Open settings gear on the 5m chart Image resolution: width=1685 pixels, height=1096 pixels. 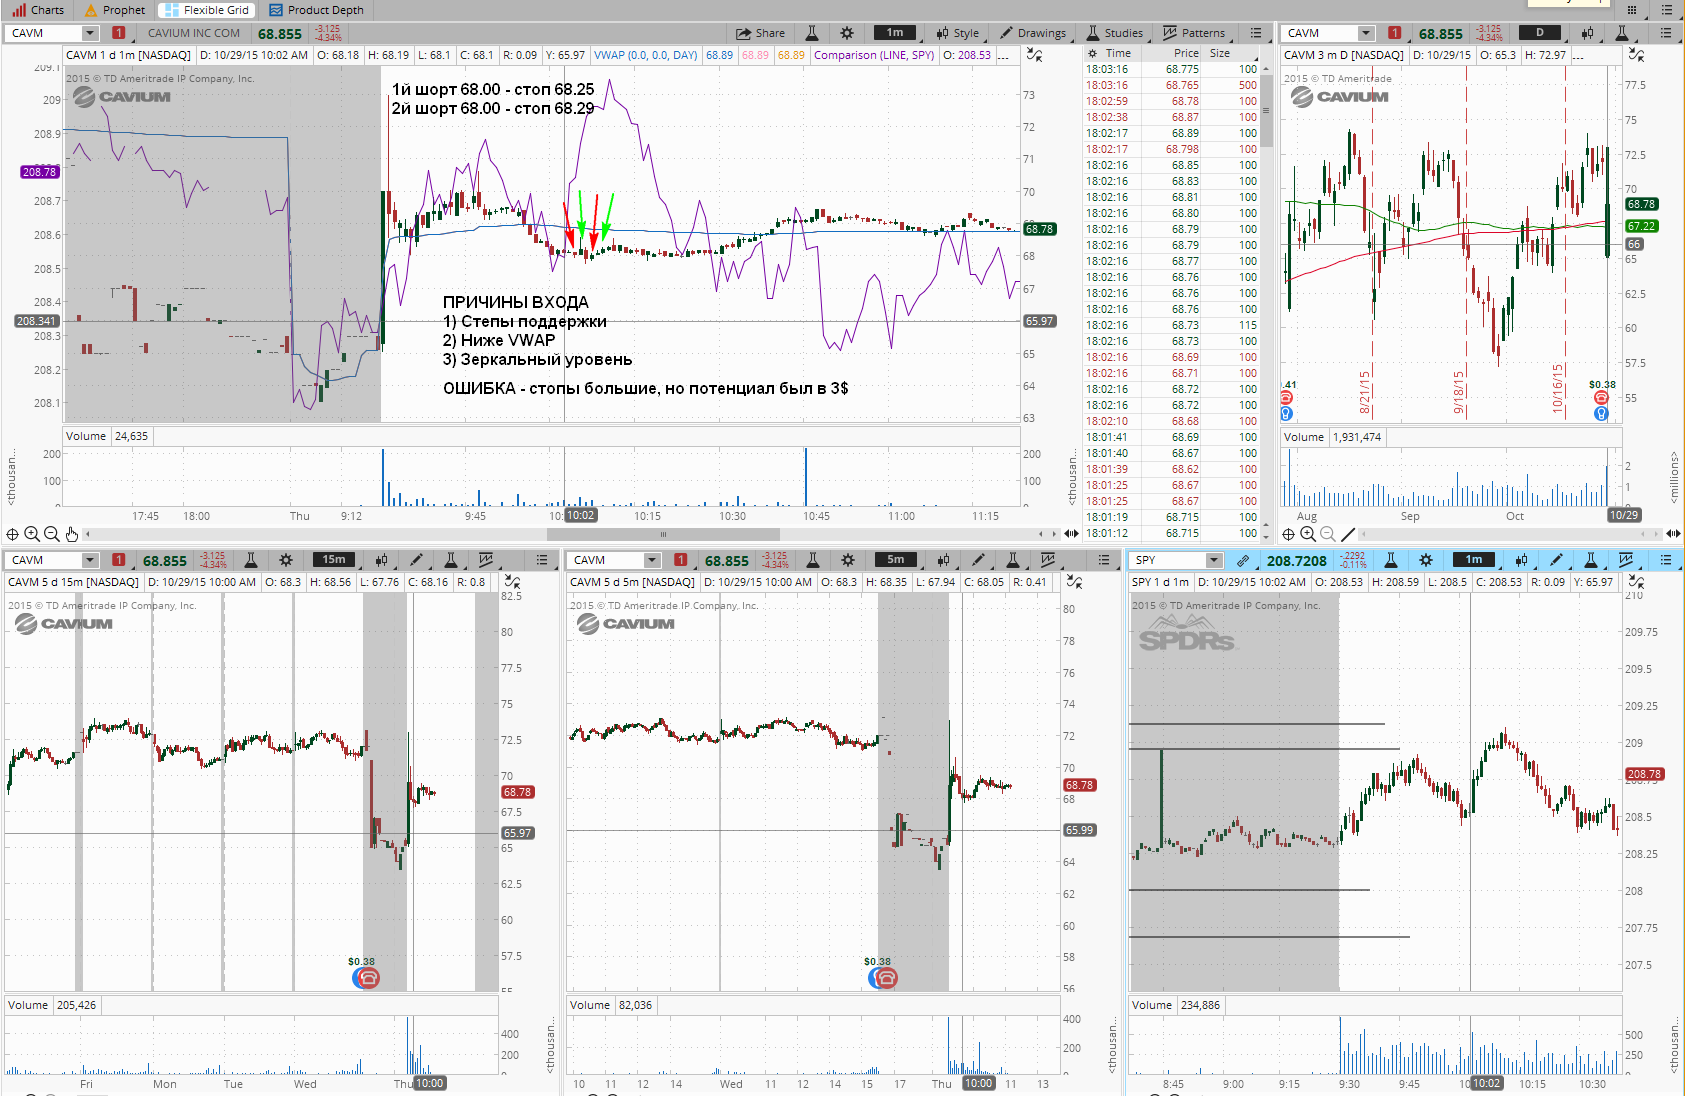(848, 560)
